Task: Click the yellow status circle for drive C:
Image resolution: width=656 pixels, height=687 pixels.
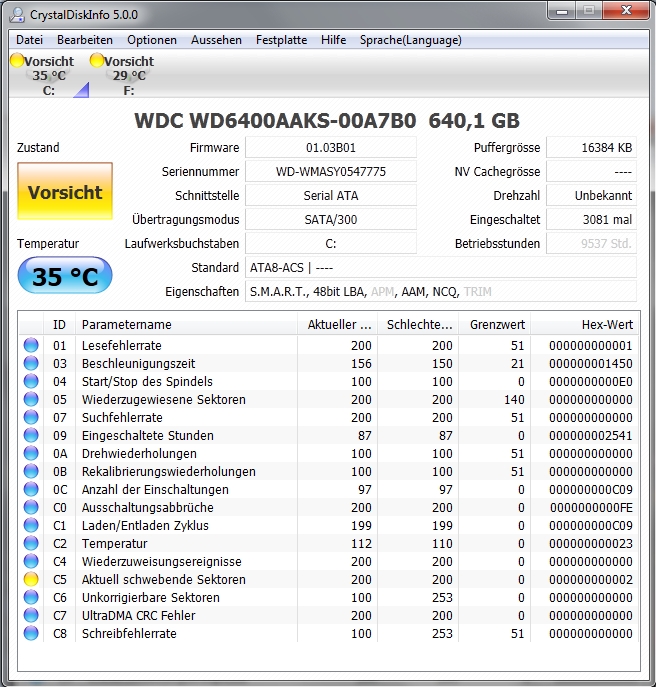Action: (17, 60)
